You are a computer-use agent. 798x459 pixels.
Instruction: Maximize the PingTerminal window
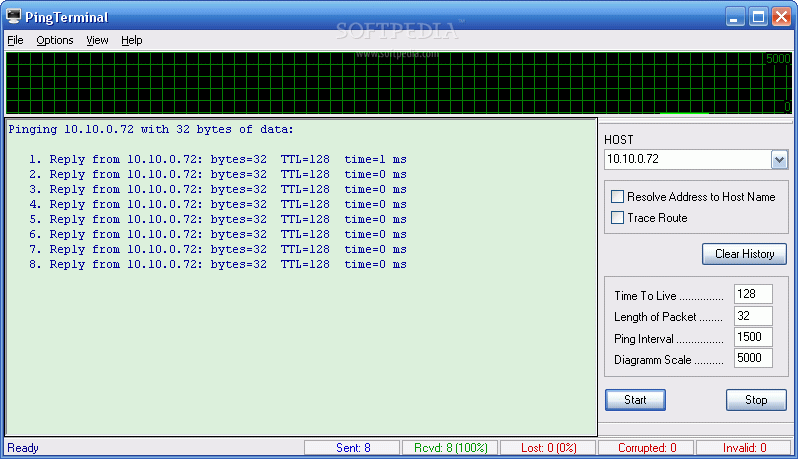758,17
